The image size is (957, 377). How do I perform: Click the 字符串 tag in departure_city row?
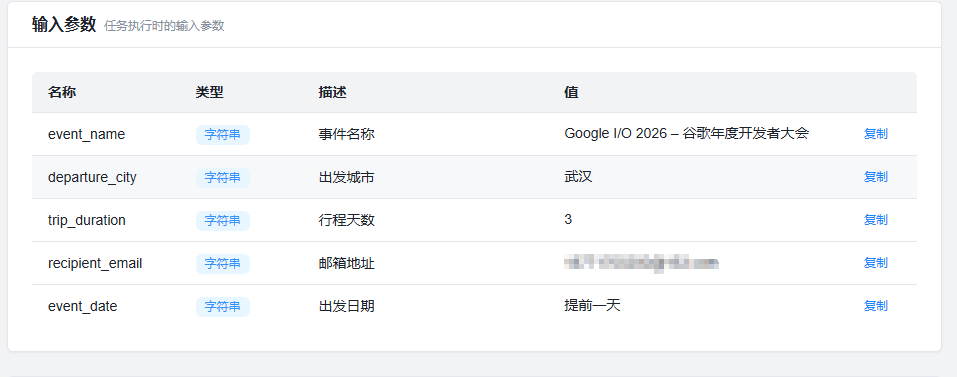223,178
